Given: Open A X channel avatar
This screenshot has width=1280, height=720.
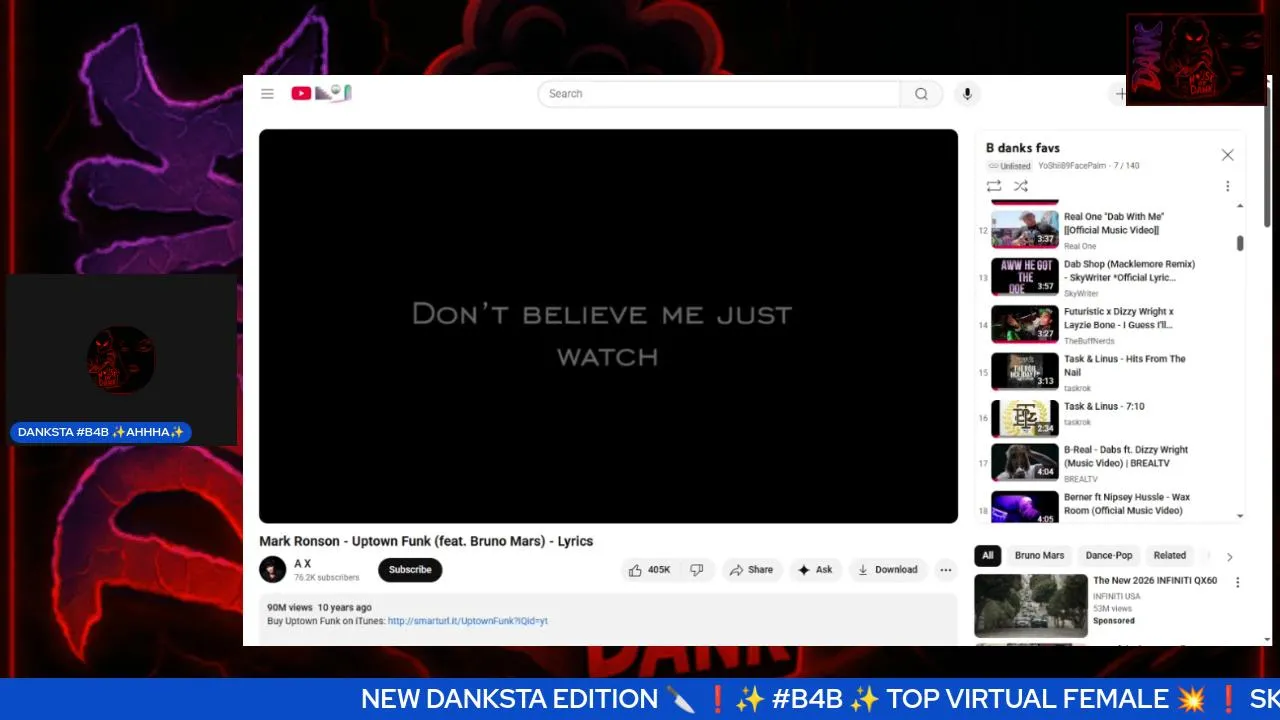Looking at the screenshot, I should coord(272,570).
